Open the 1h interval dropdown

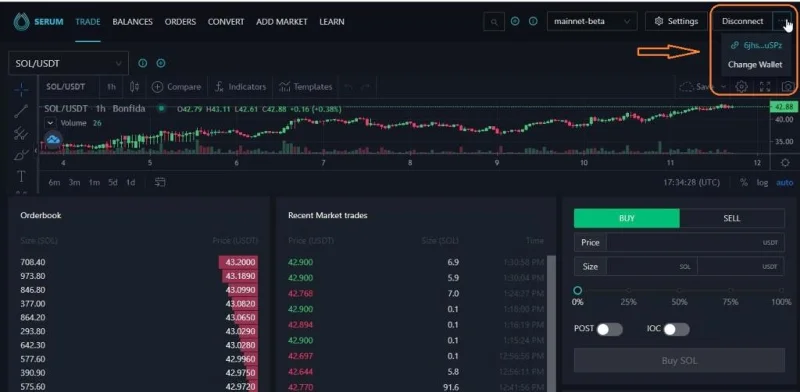click(x=111, y=87)
